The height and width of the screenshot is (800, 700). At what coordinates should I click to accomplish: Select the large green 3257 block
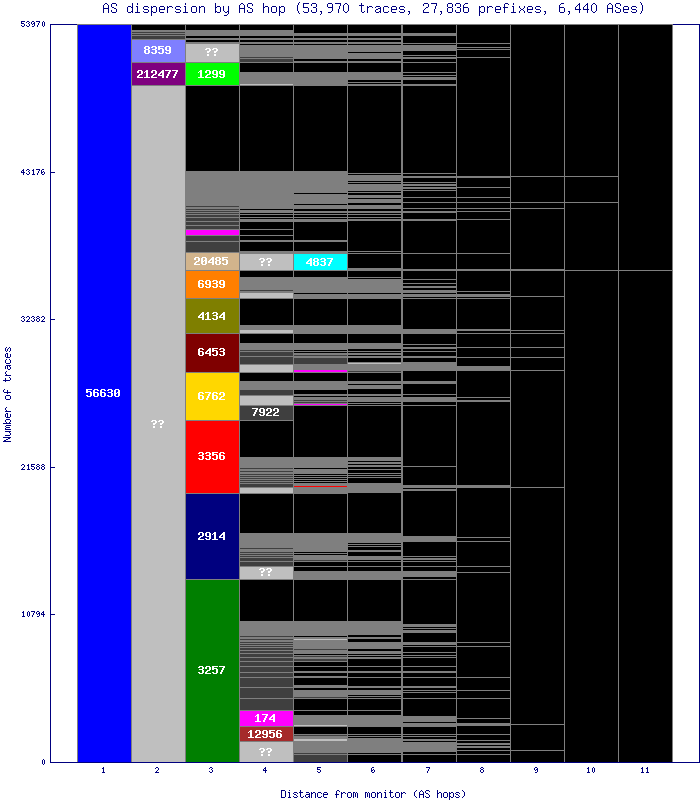212,669
